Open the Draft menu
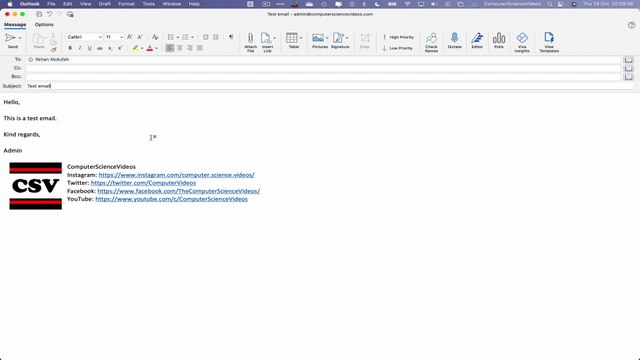 coord(104,4)
